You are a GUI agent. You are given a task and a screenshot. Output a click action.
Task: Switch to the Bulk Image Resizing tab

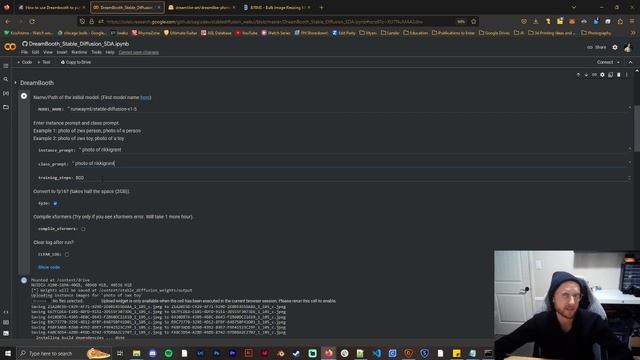(x=277, y=7)
